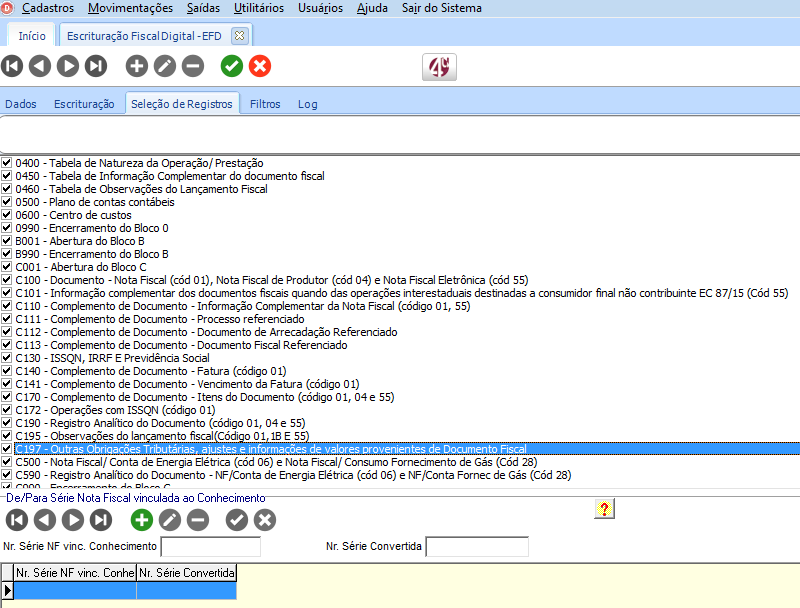Click the application logo icon in menu bar
The width and height of the screenshot is (800, 608).
7,8
